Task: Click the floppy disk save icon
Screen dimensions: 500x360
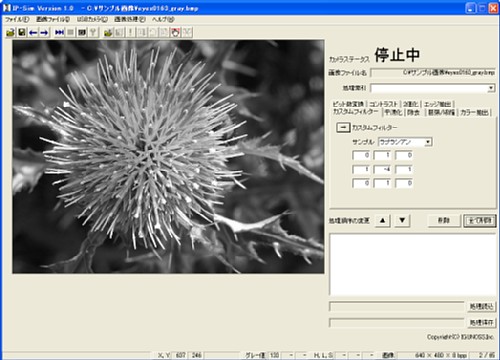Action: click(22, 32)
